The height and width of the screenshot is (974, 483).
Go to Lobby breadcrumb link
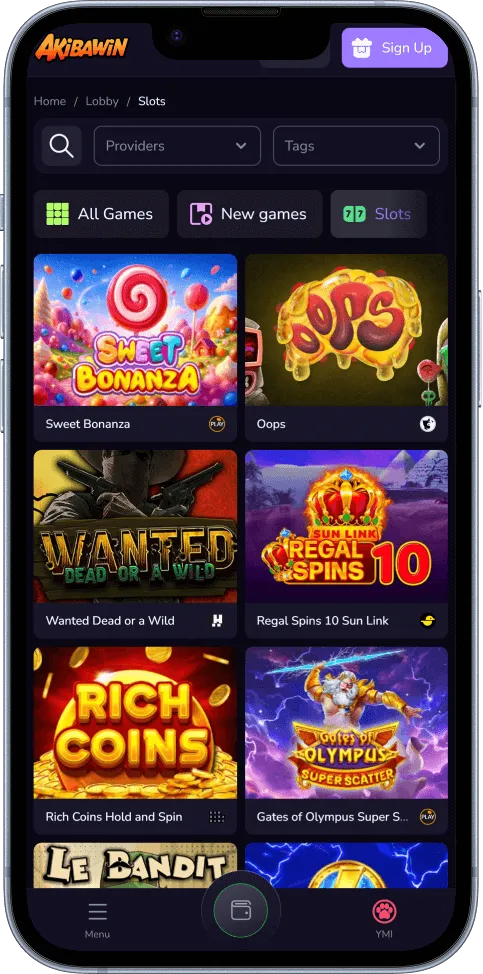point(102,101)
